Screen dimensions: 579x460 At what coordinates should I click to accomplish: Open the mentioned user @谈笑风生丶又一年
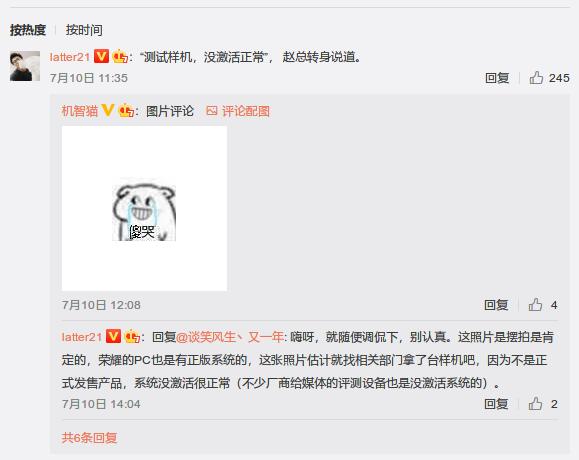[x=230, y=337]
